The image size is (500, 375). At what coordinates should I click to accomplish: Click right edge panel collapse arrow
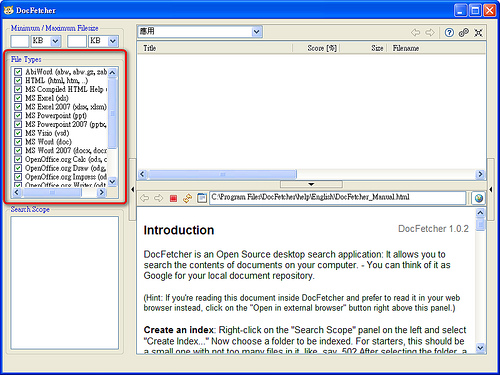(490, 189)
